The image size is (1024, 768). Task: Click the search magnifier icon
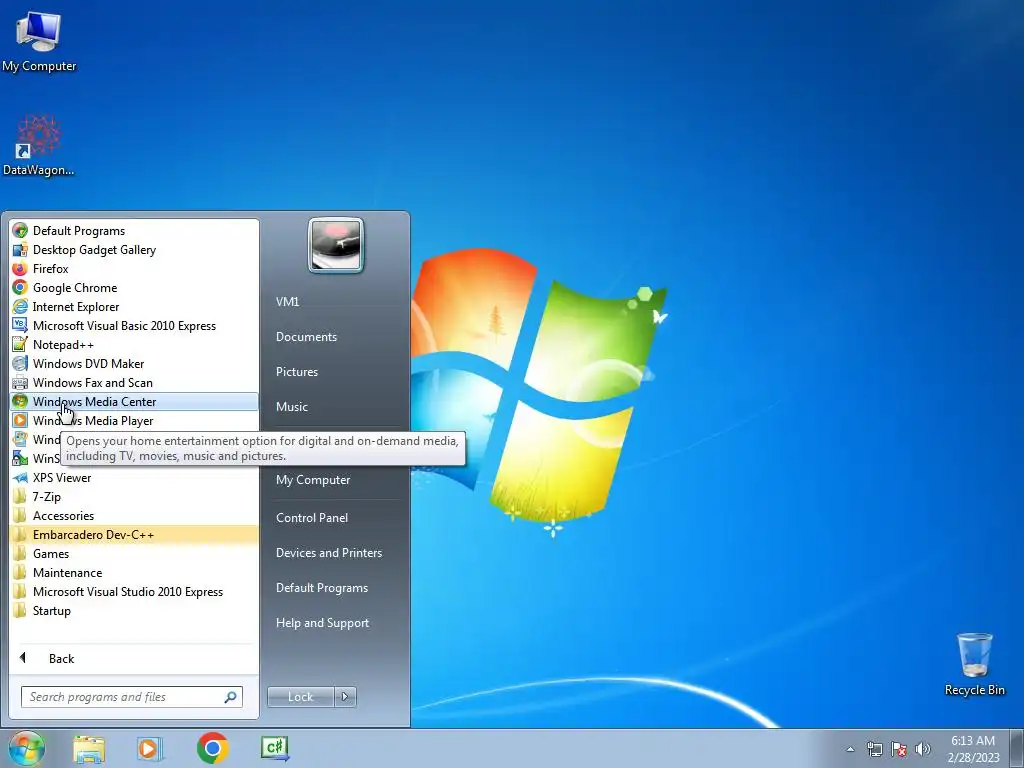(231, 697)
